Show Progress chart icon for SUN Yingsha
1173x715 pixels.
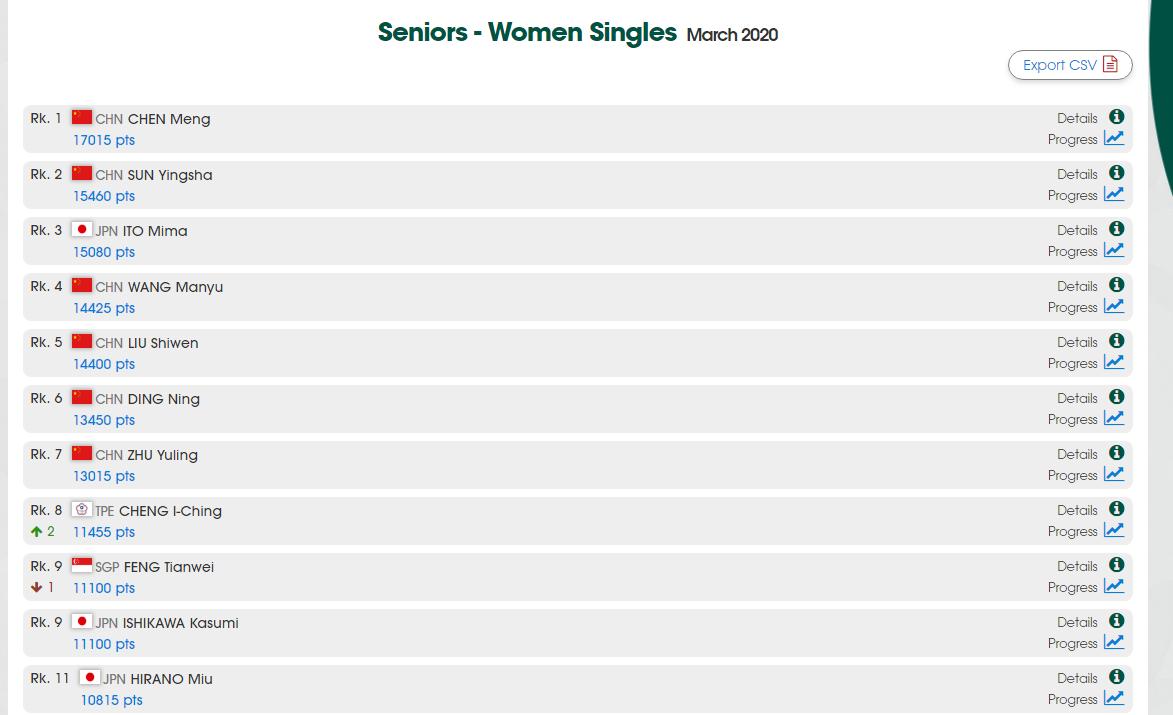click(x=1114, y=195)
